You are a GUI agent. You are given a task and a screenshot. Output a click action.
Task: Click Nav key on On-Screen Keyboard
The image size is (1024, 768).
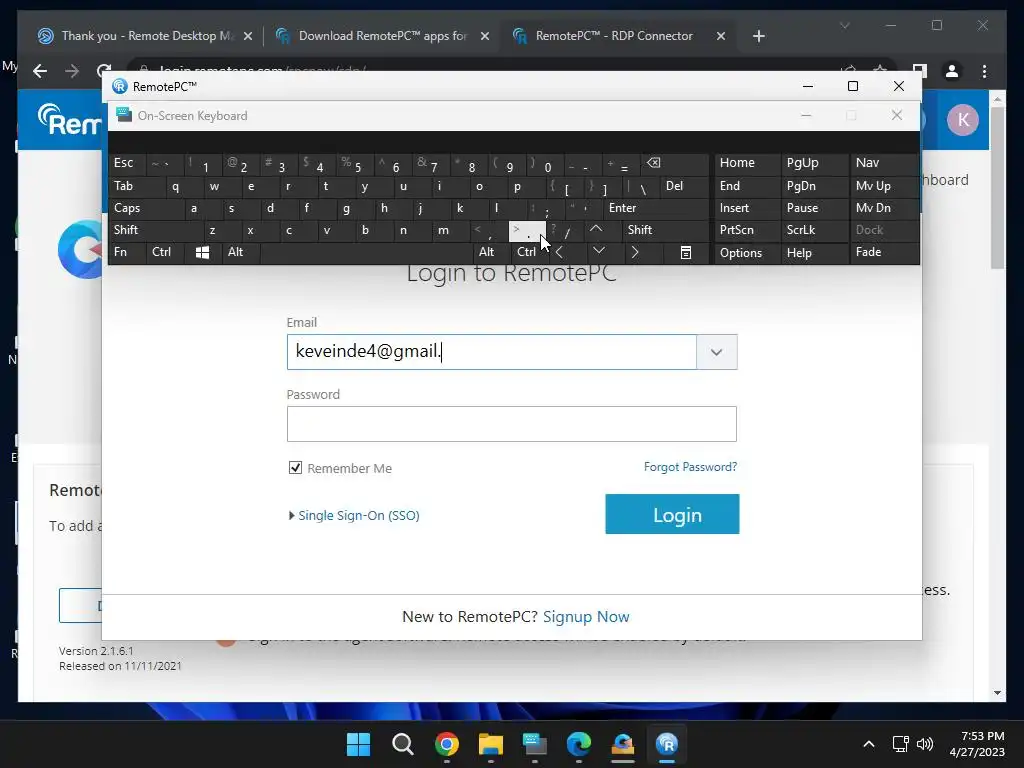coord(884,163)
